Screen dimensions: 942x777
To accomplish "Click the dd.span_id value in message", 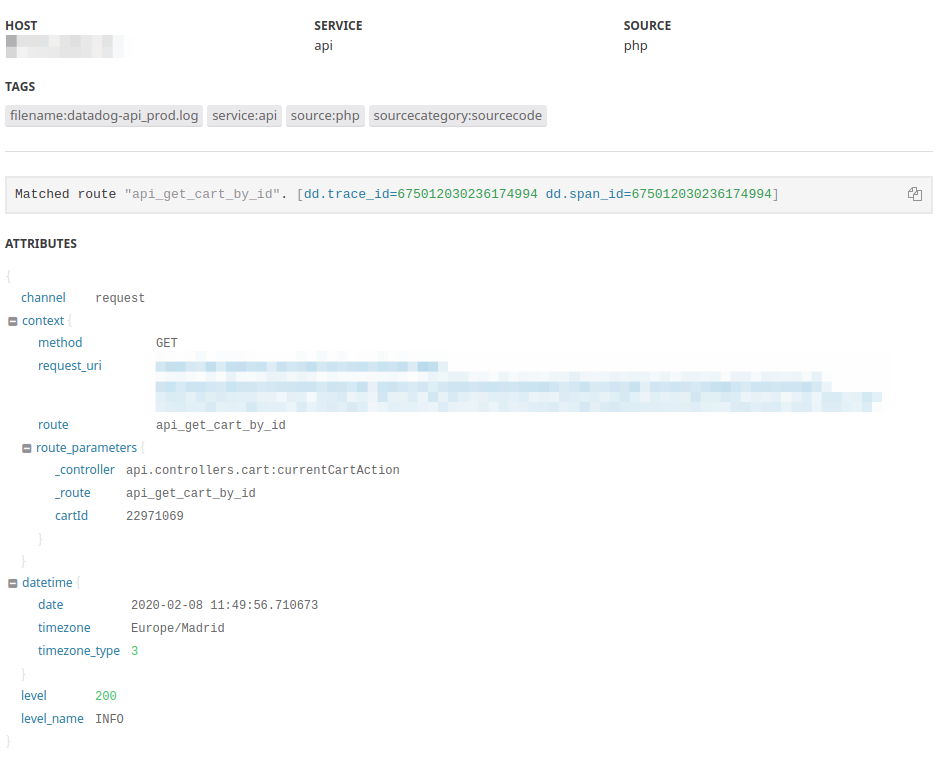I will 701,194.
